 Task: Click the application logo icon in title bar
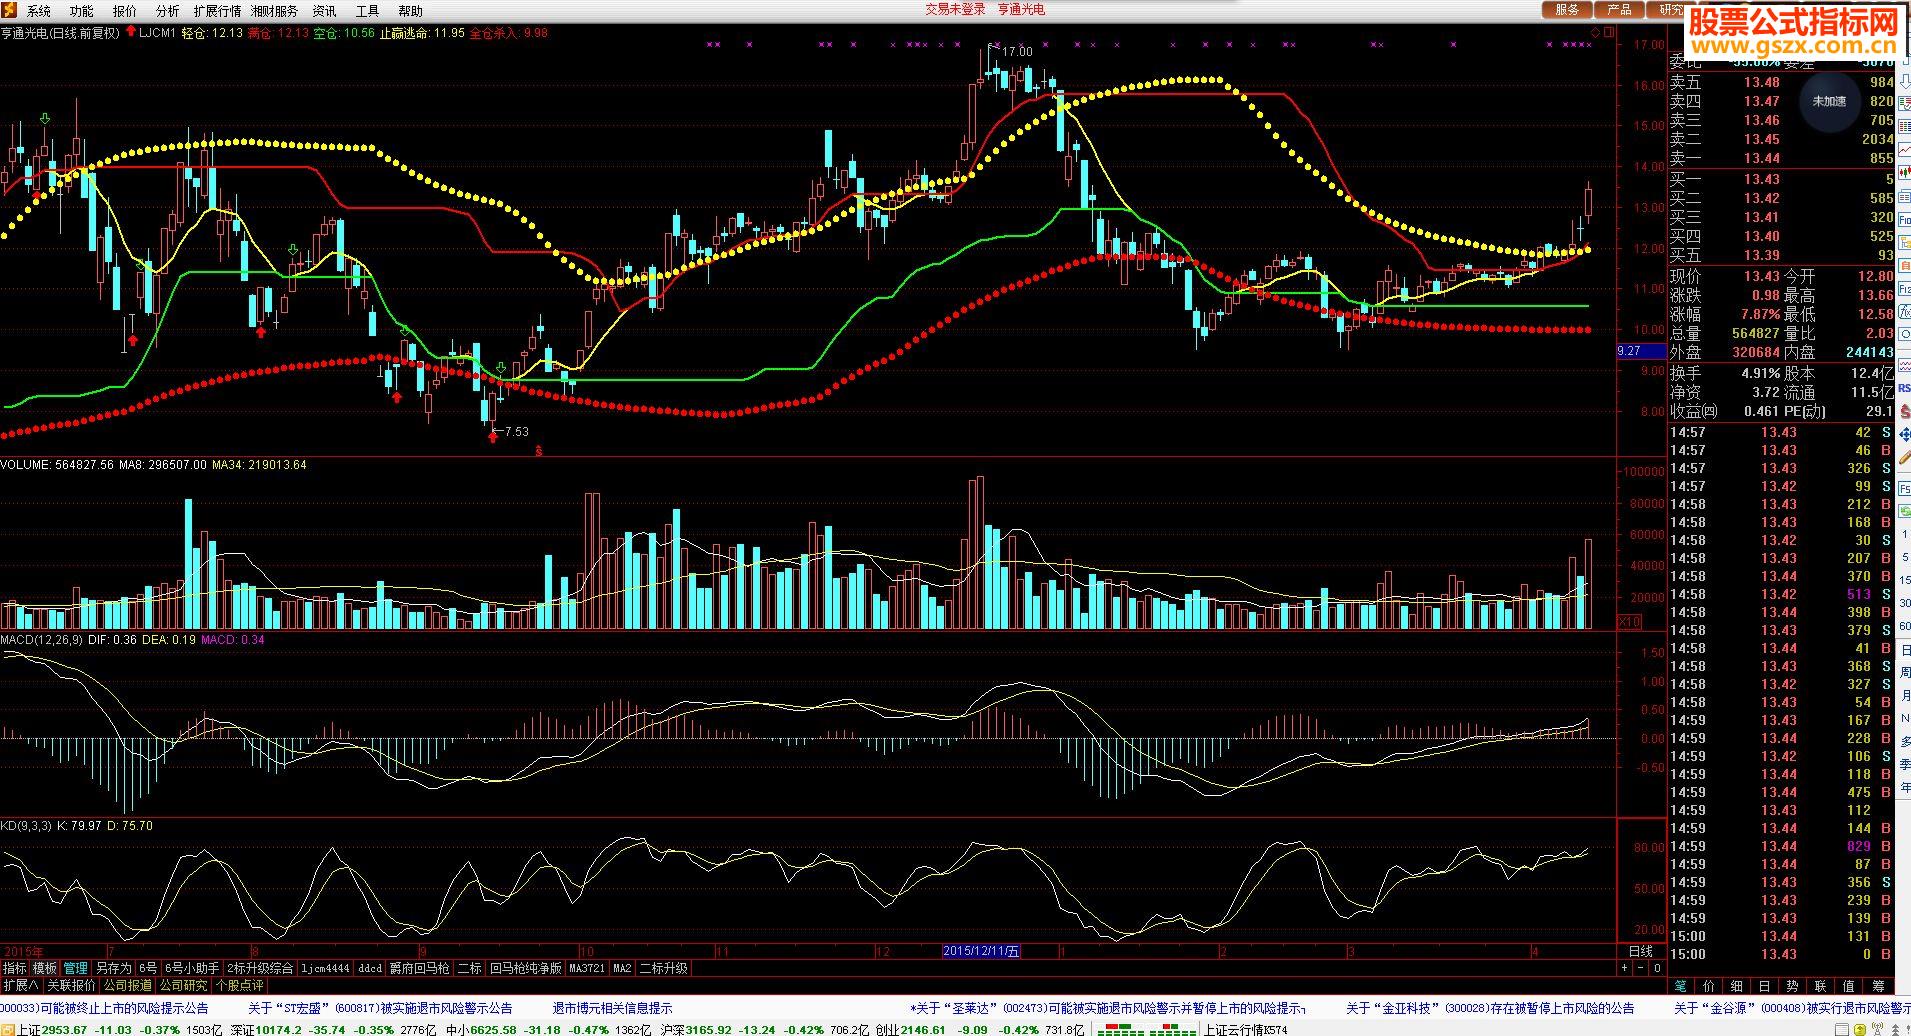coord(9,10)
